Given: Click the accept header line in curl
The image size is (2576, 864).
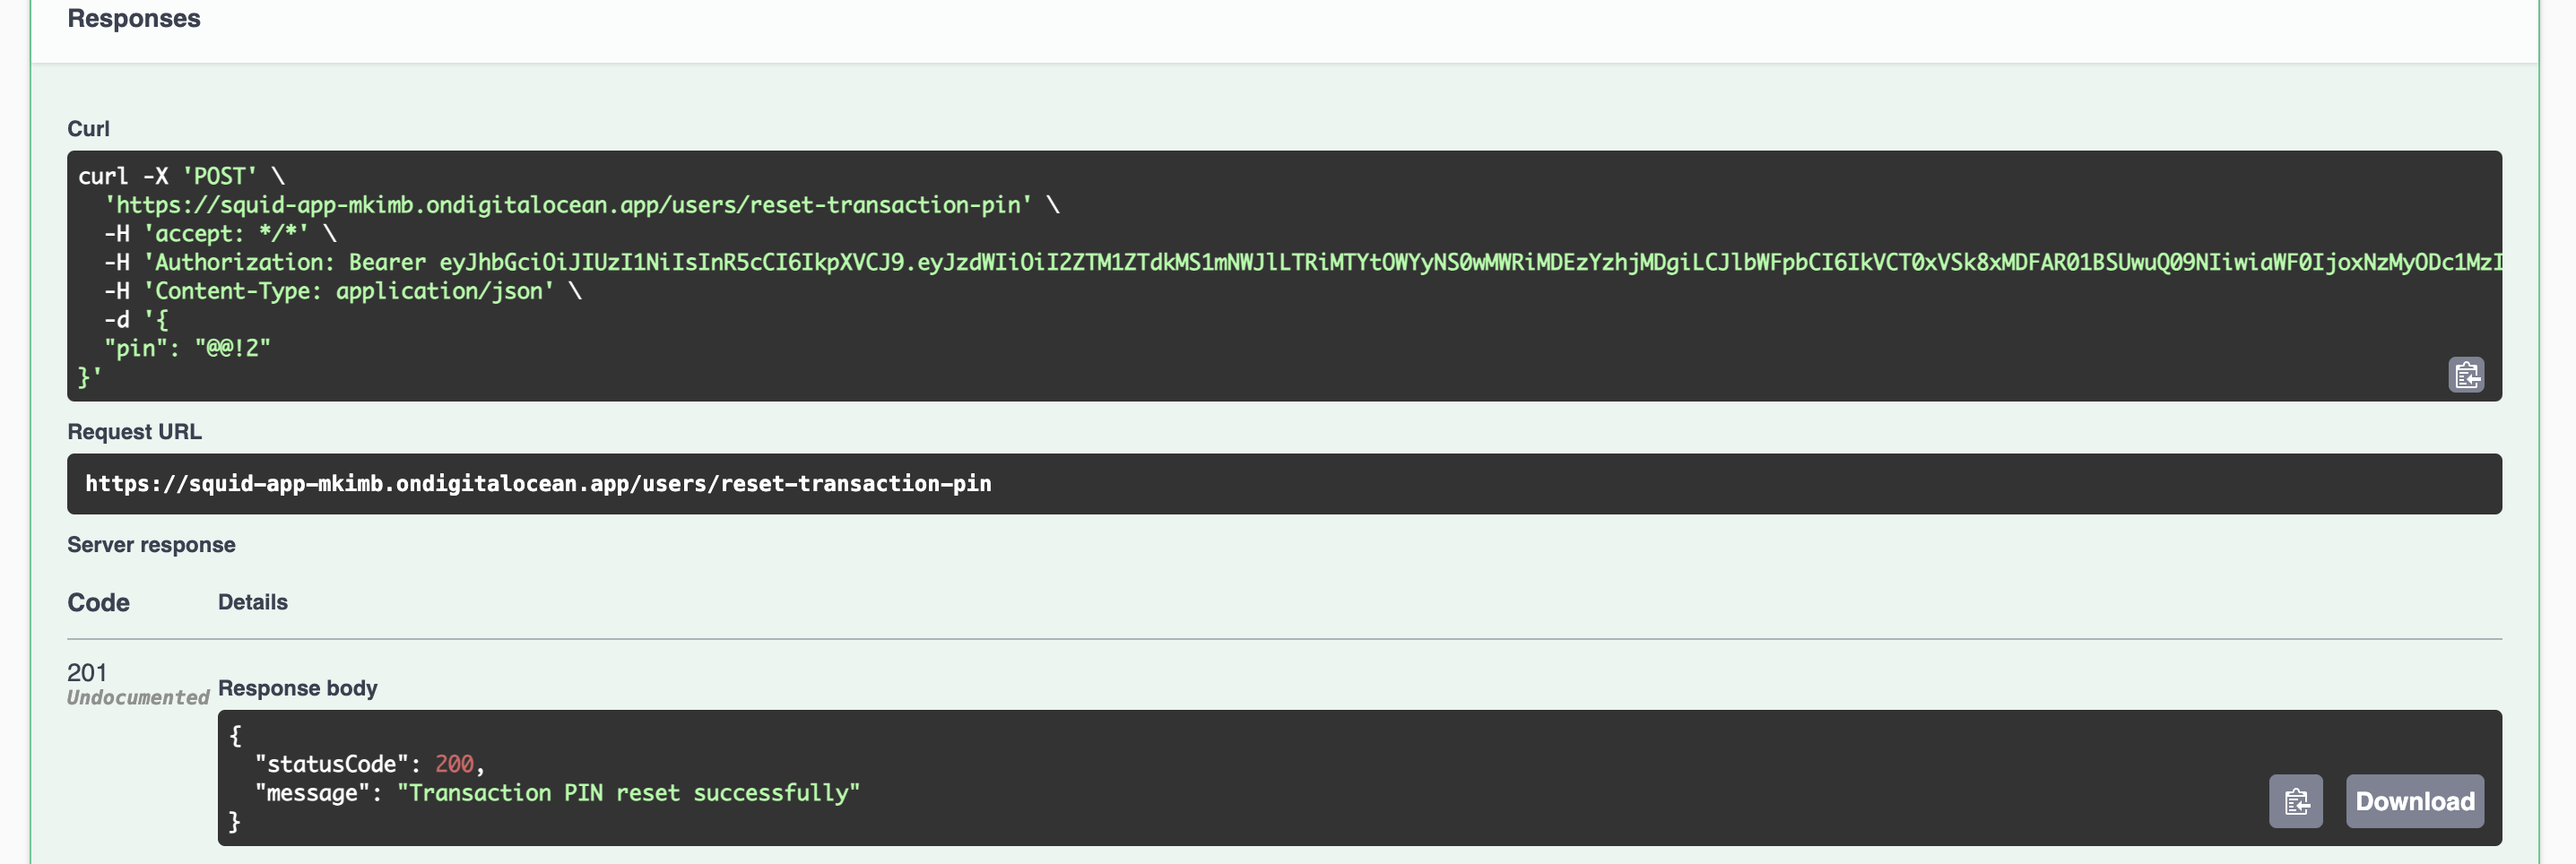Looking at the screenshot, I should click(x=220, y=234).
